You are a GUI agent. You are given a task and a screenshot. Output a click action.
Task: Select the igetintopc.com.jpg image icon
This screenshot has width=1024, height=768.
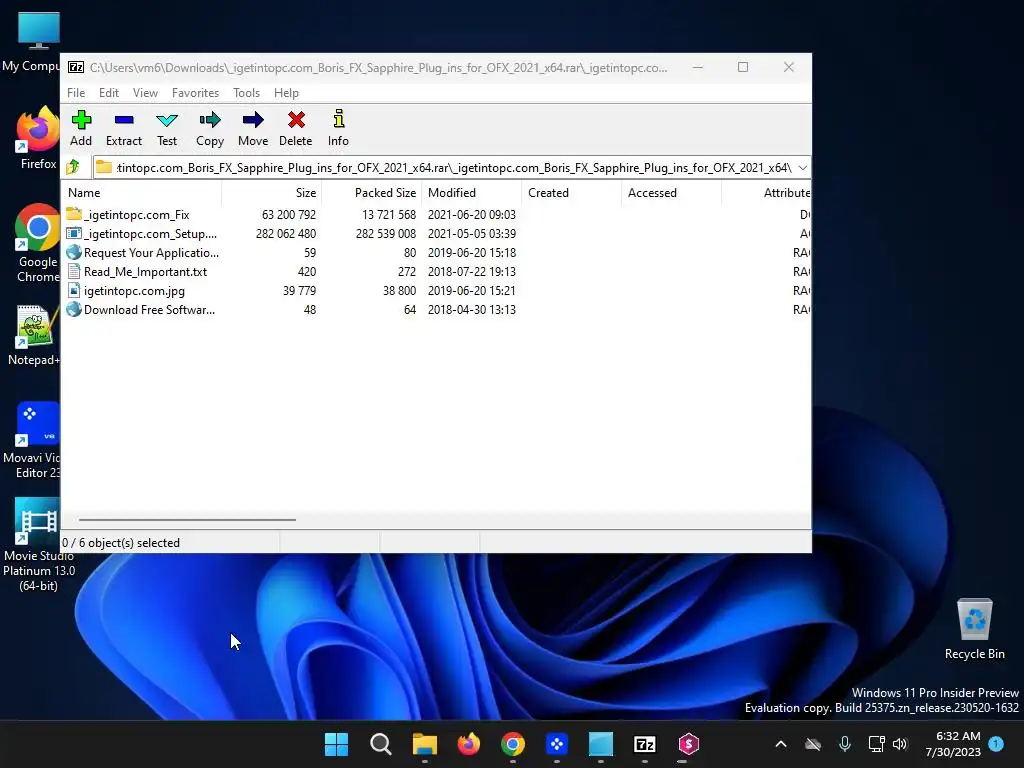[x=74, y=290]
